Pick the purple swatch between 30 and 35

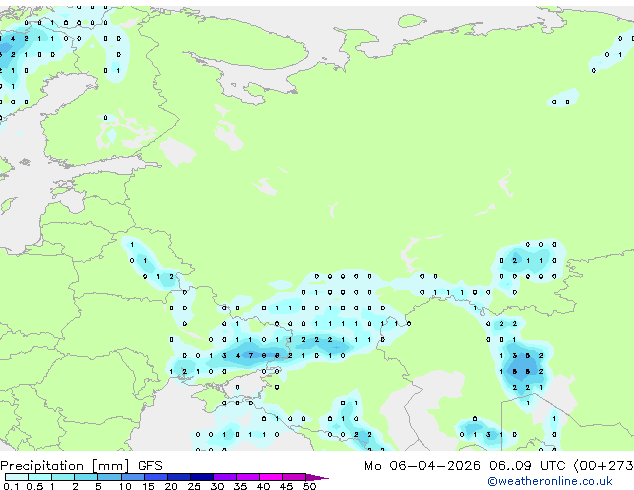[225, 477]
